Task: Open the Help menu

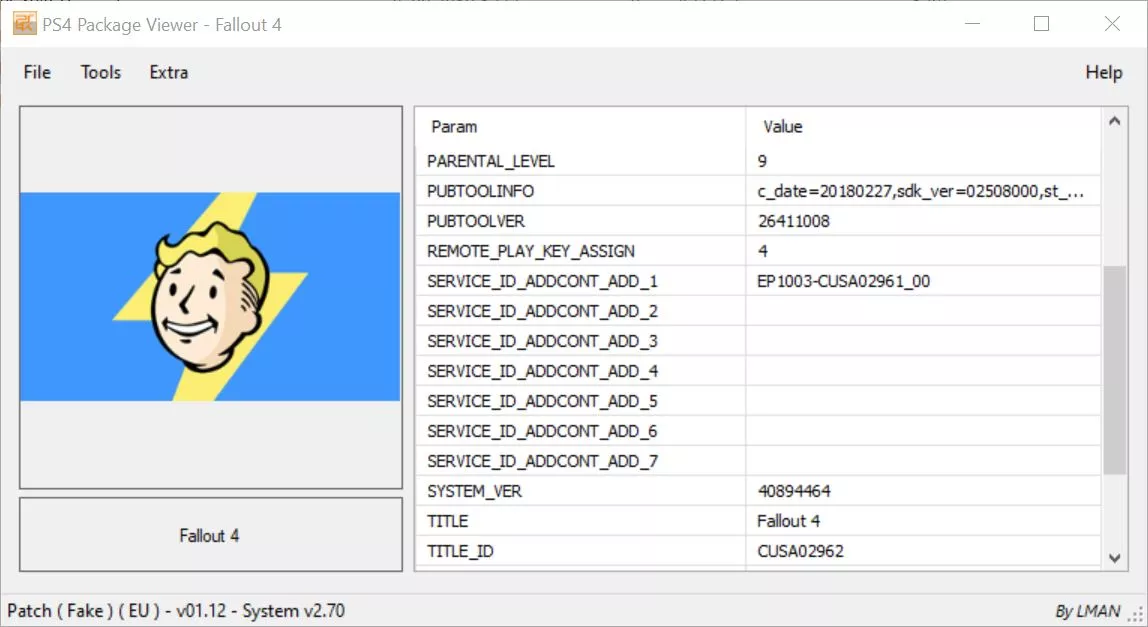Action: [1103, 72]
